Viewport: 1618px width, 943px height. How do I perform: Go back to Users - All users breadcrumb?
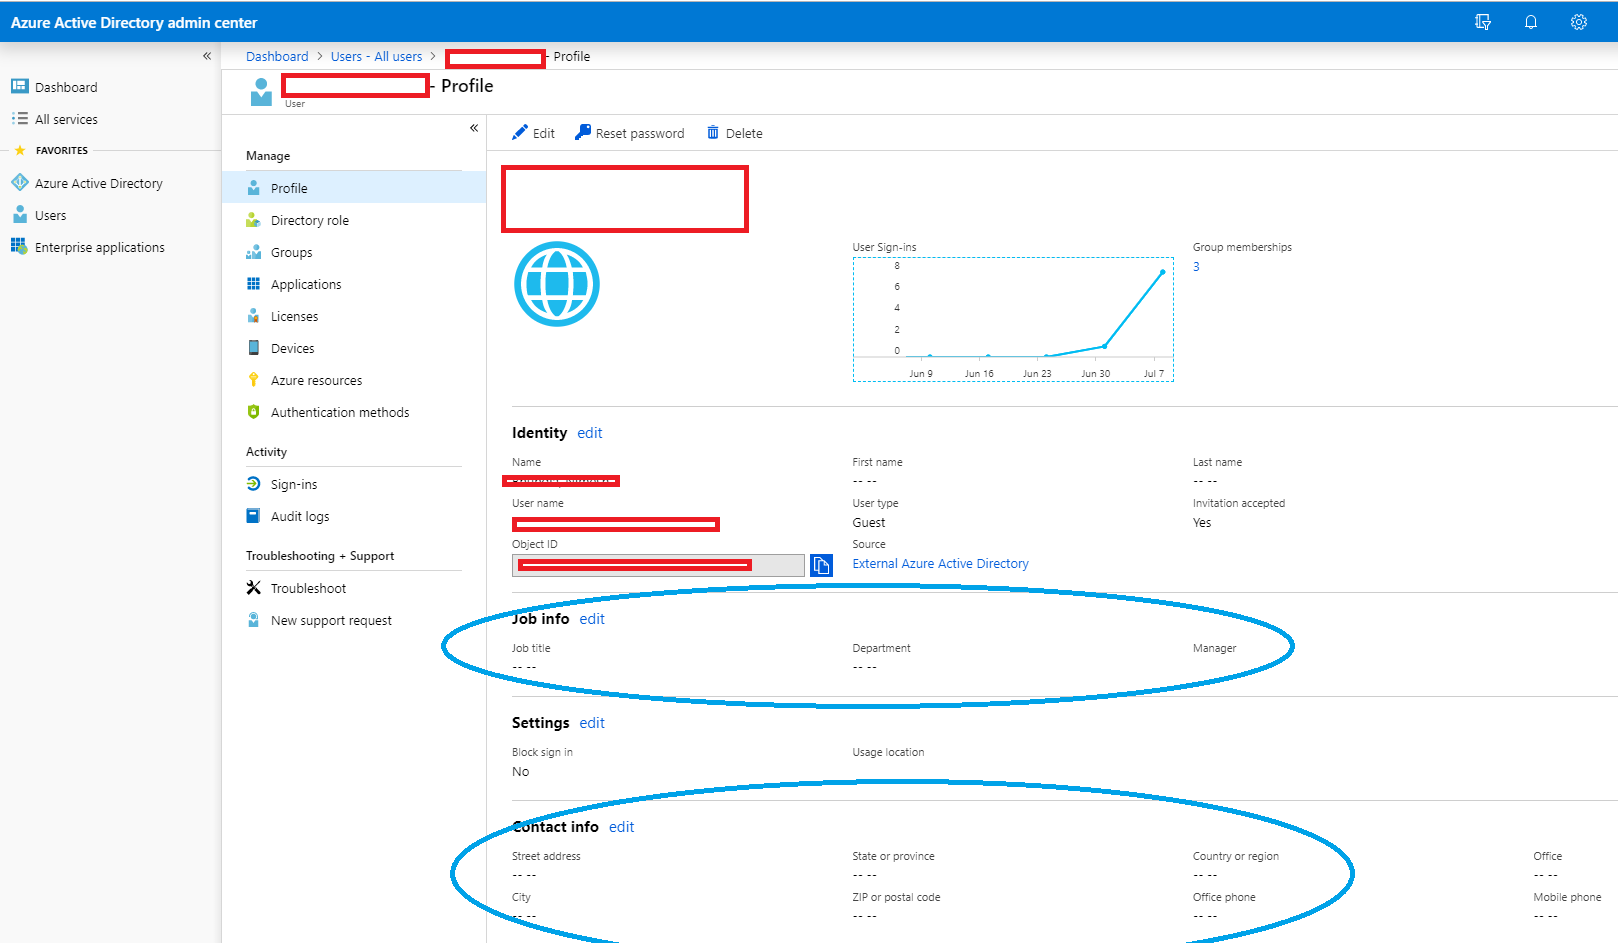[376, 56]
